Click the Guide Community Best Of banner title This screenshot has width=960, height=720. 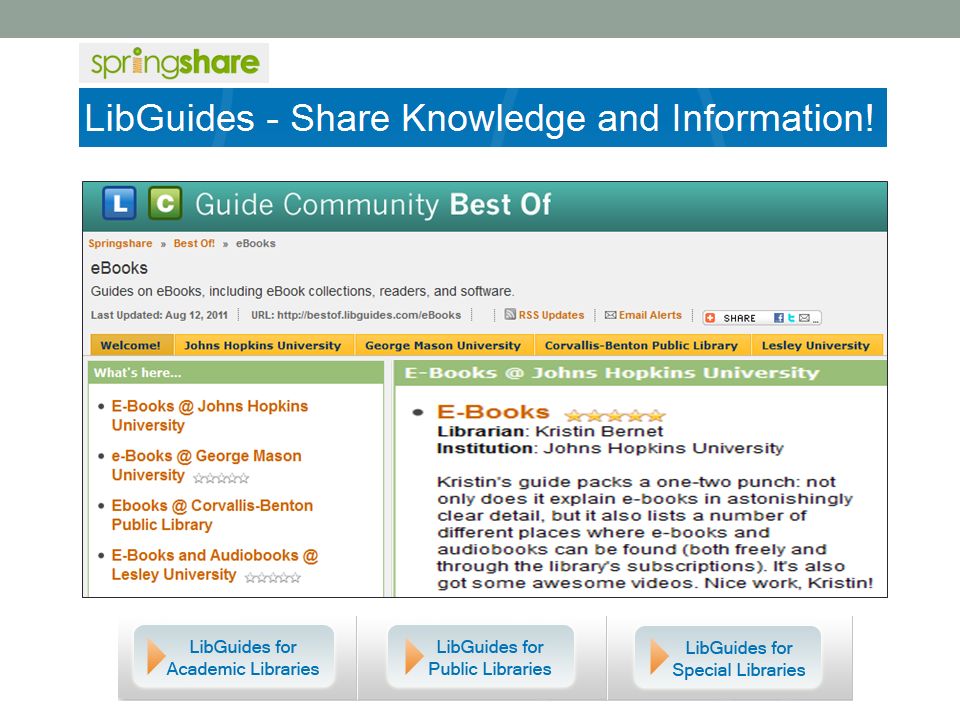(373, 204)
